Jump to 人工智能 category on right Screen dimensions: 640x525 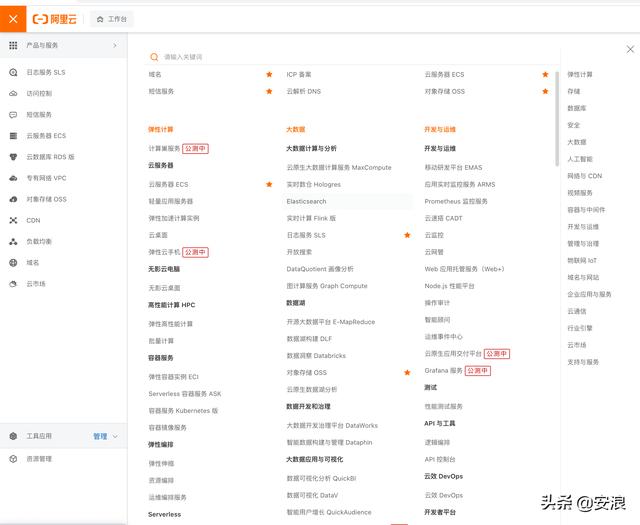[580, 159]
